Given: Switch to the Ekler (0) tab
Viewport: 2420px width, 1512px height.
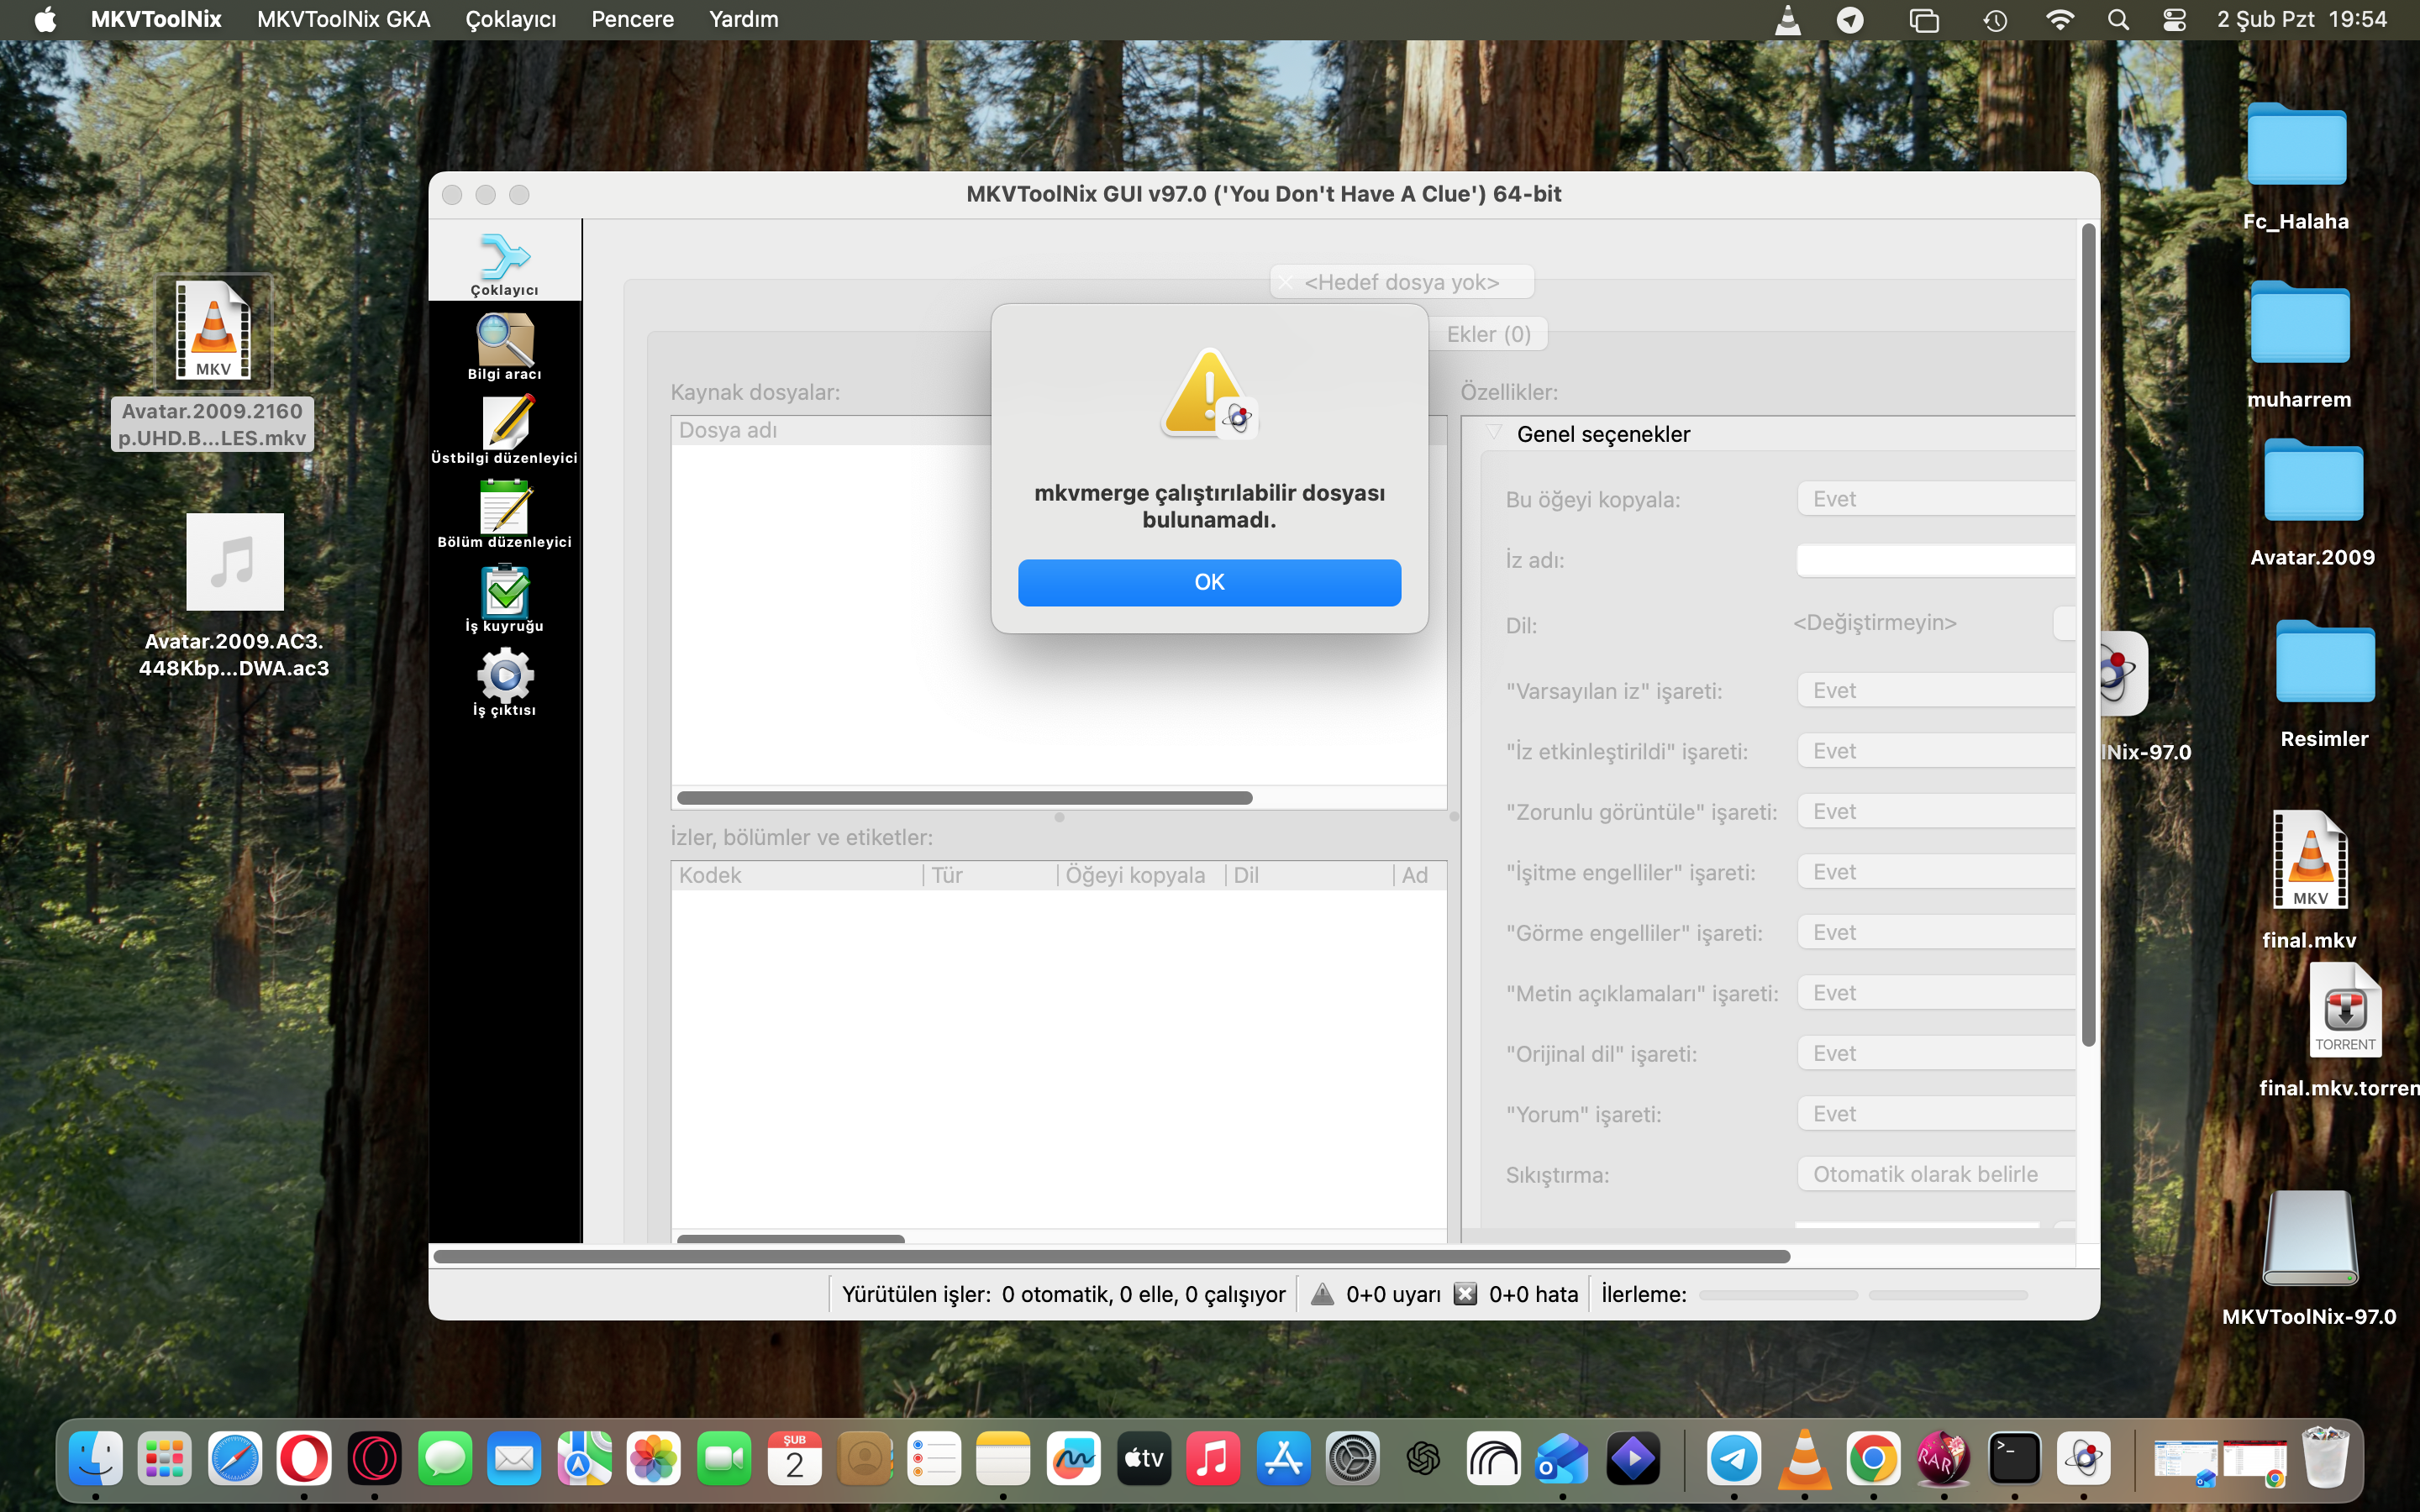Looking at the screenshot, I should [x=1488, y=334].
